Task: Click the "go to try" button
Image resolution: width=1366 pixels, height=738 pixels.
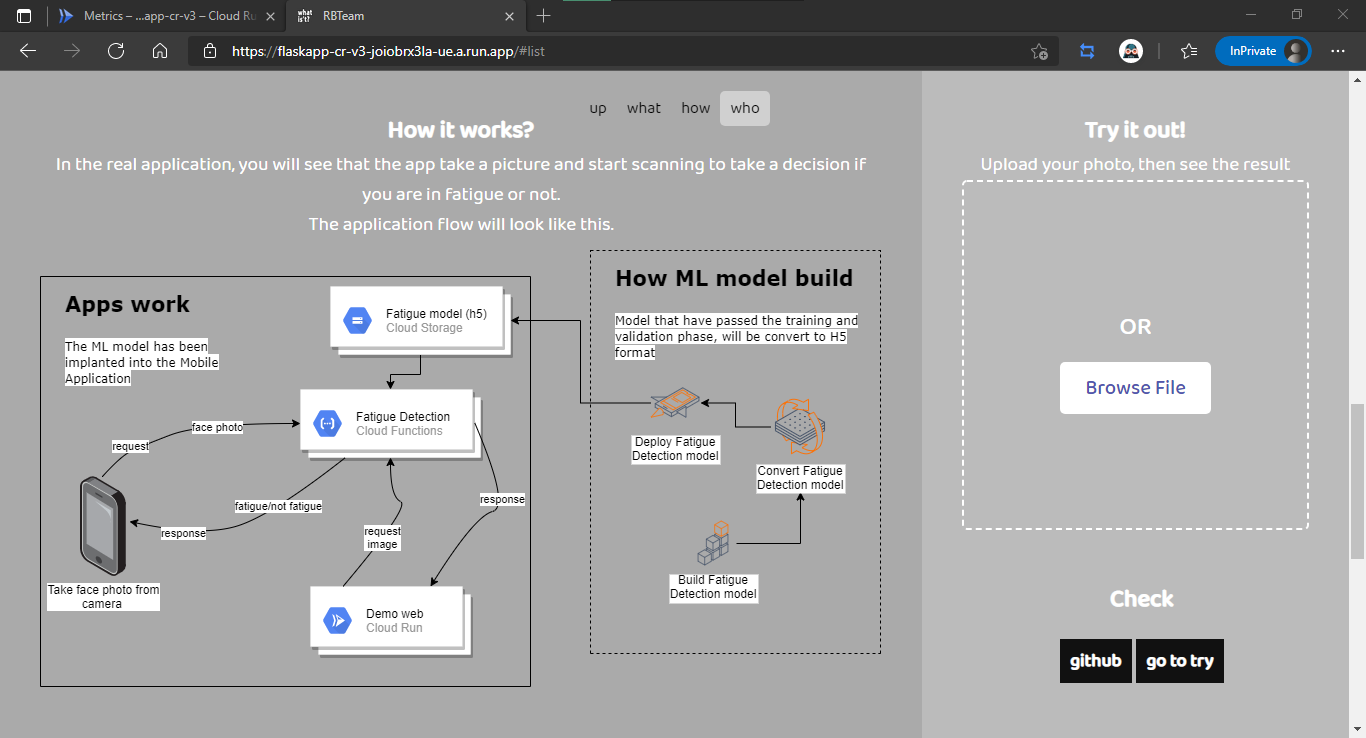Action: click(x=1180, y=661)
